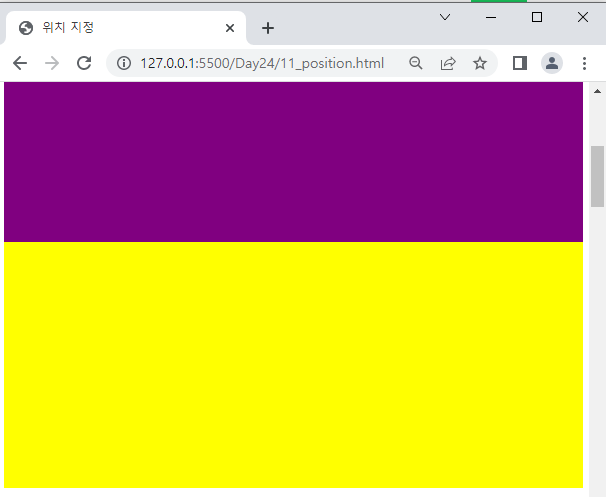The height and width of the screenshot is (497, 606).
Task: Click the vertical scrollbar thumb
Action: click(597, 176)
